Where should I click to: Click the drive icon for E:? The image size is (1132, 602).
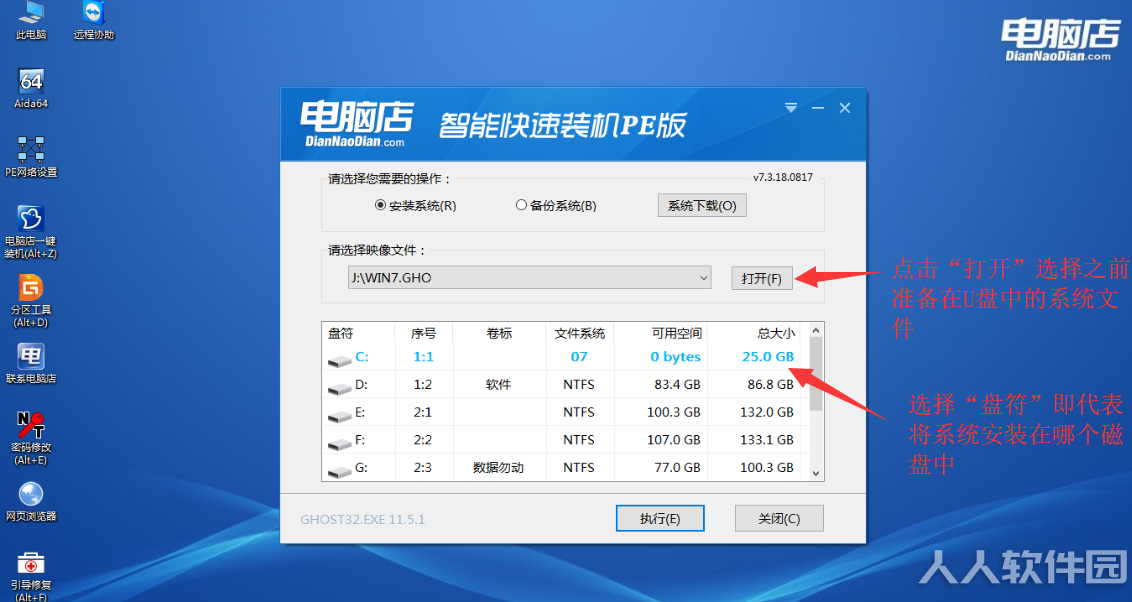coord(339,415)
